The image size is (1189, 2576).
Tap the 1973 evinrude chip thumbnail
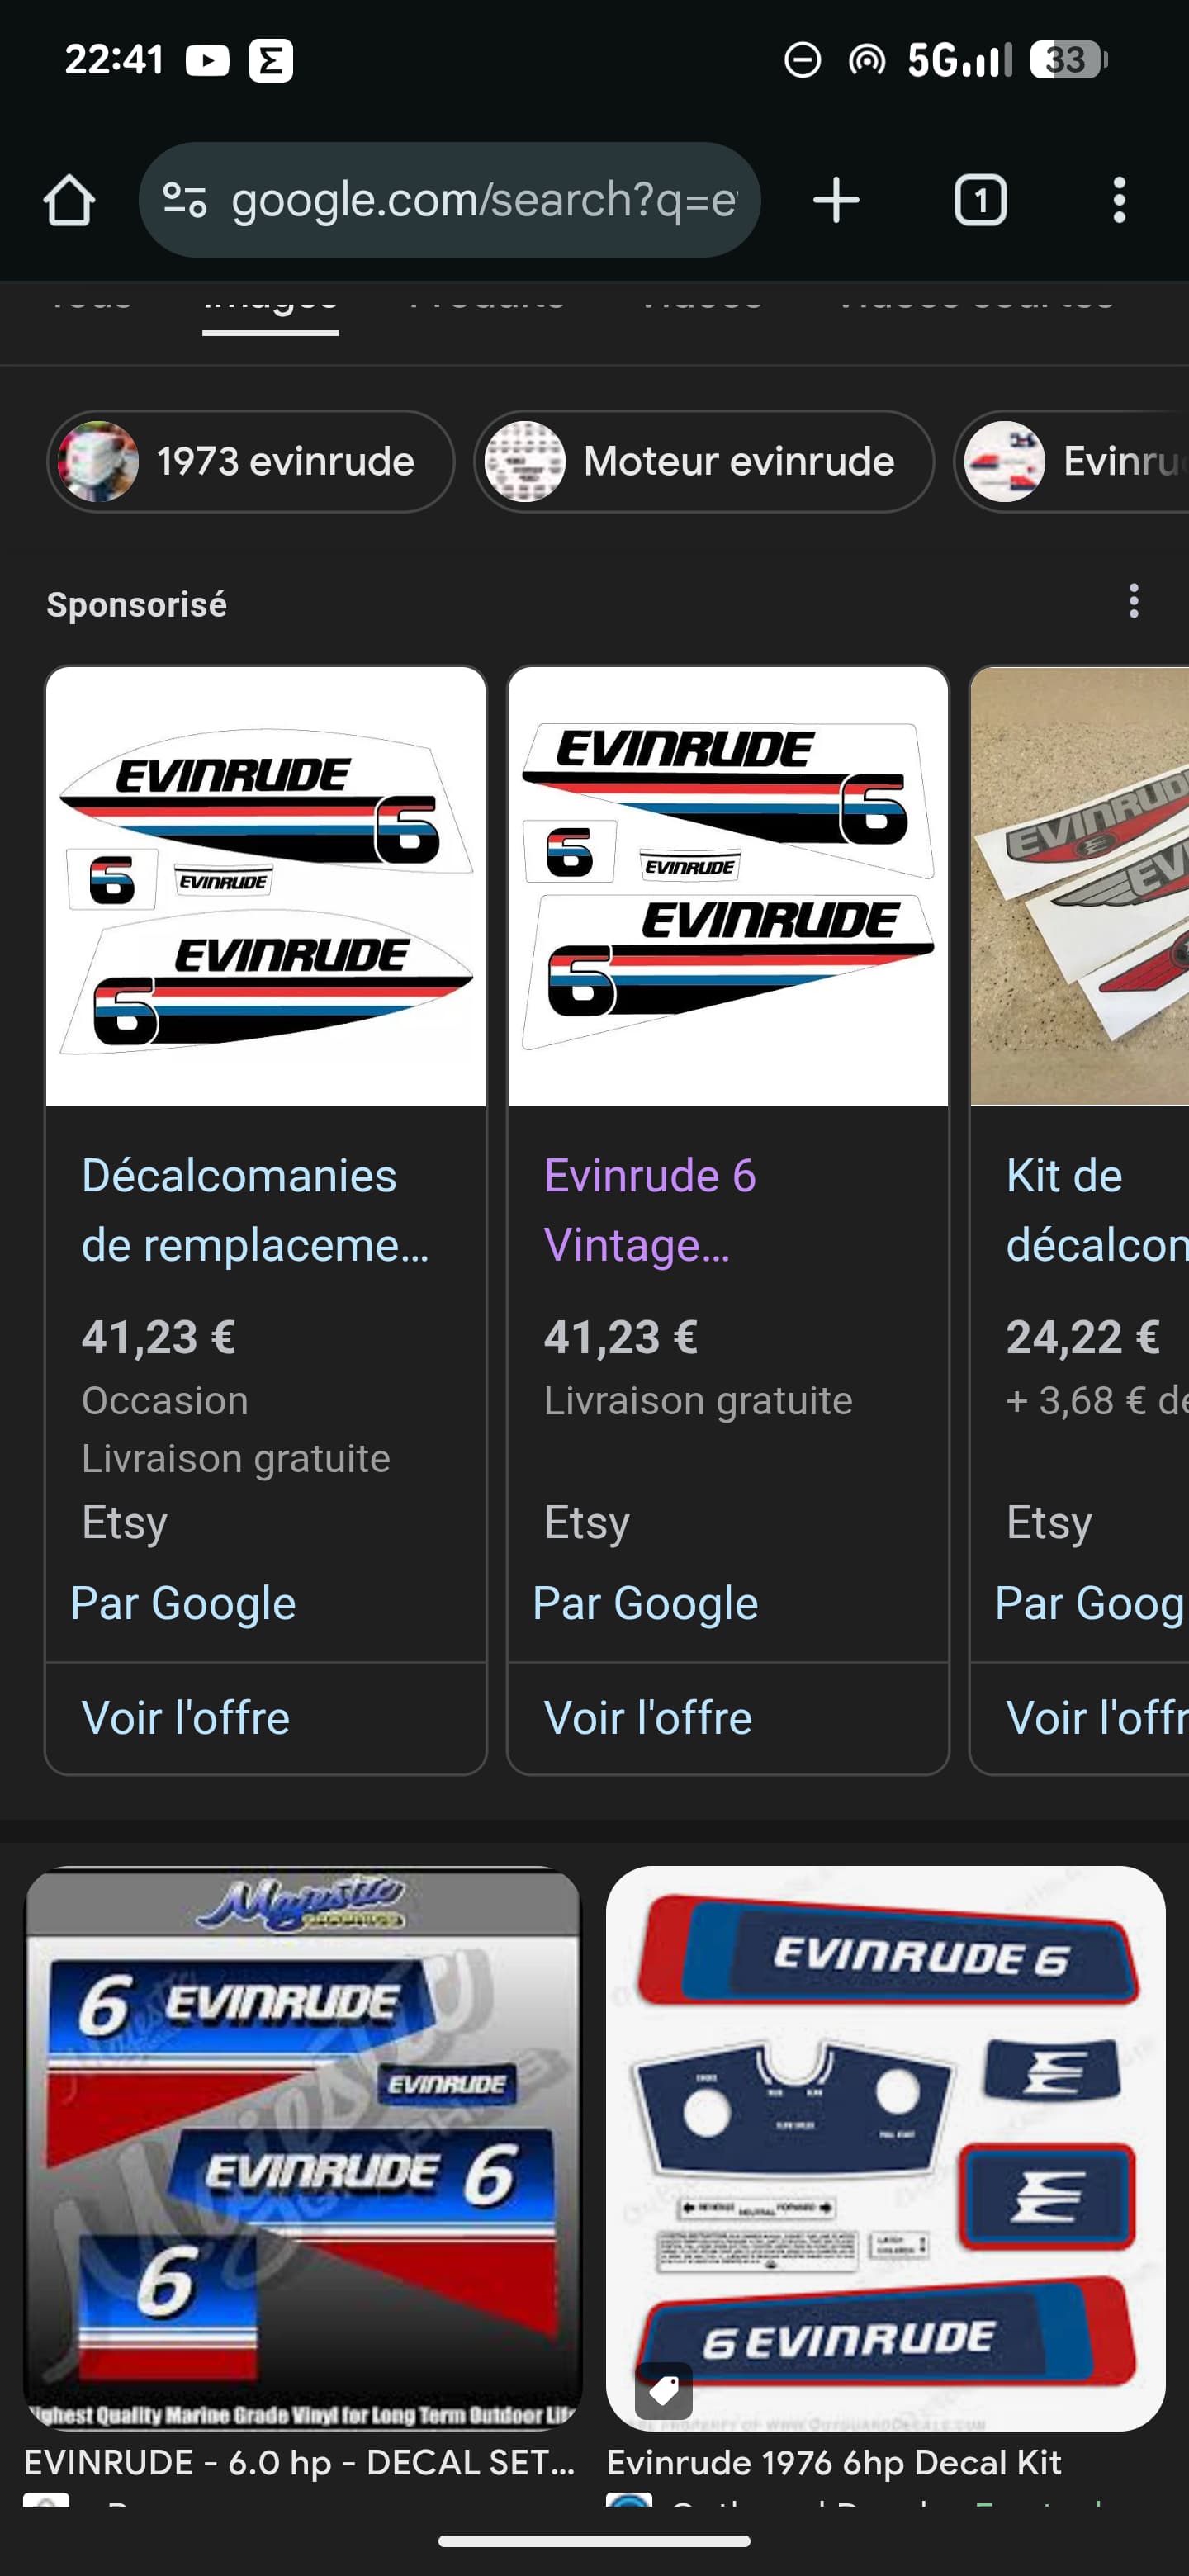point(97,461)
